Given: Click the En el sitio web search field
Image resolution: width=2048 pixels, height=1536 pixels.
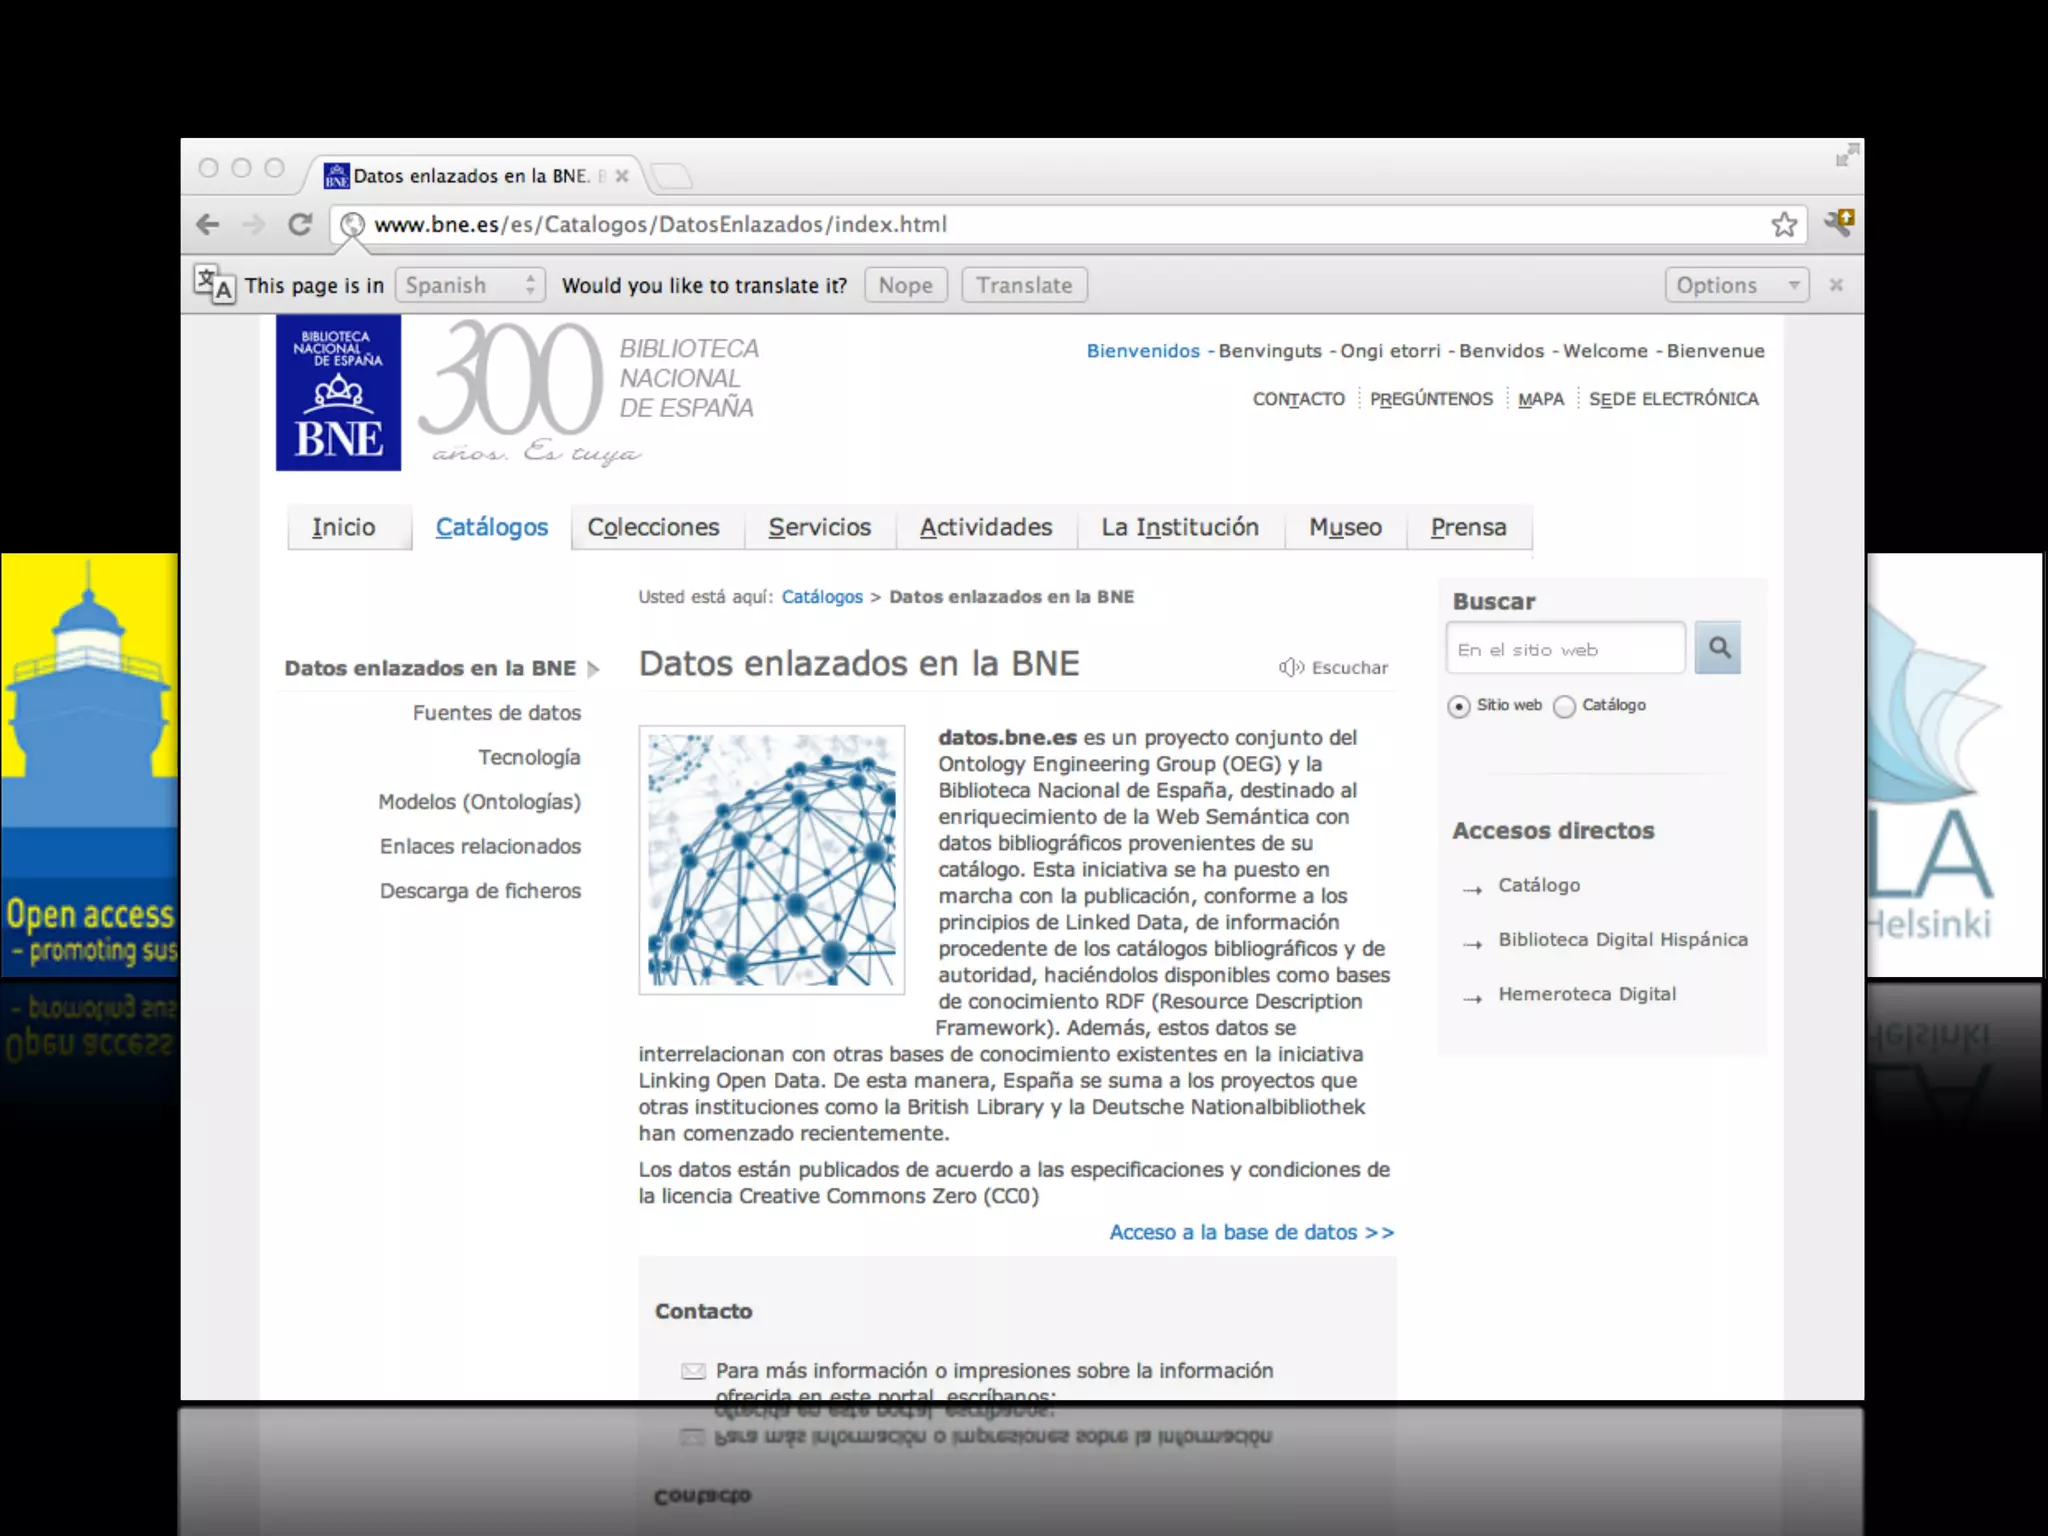Looking at the screenshot, I should click(x=1565, y=649).
